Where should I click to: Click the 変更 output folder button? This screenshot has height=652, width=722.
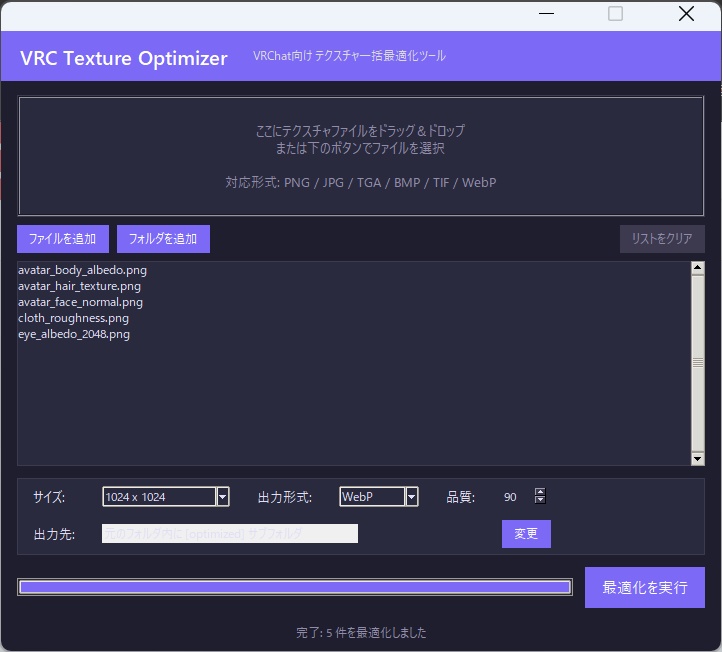tap(526, 534)
